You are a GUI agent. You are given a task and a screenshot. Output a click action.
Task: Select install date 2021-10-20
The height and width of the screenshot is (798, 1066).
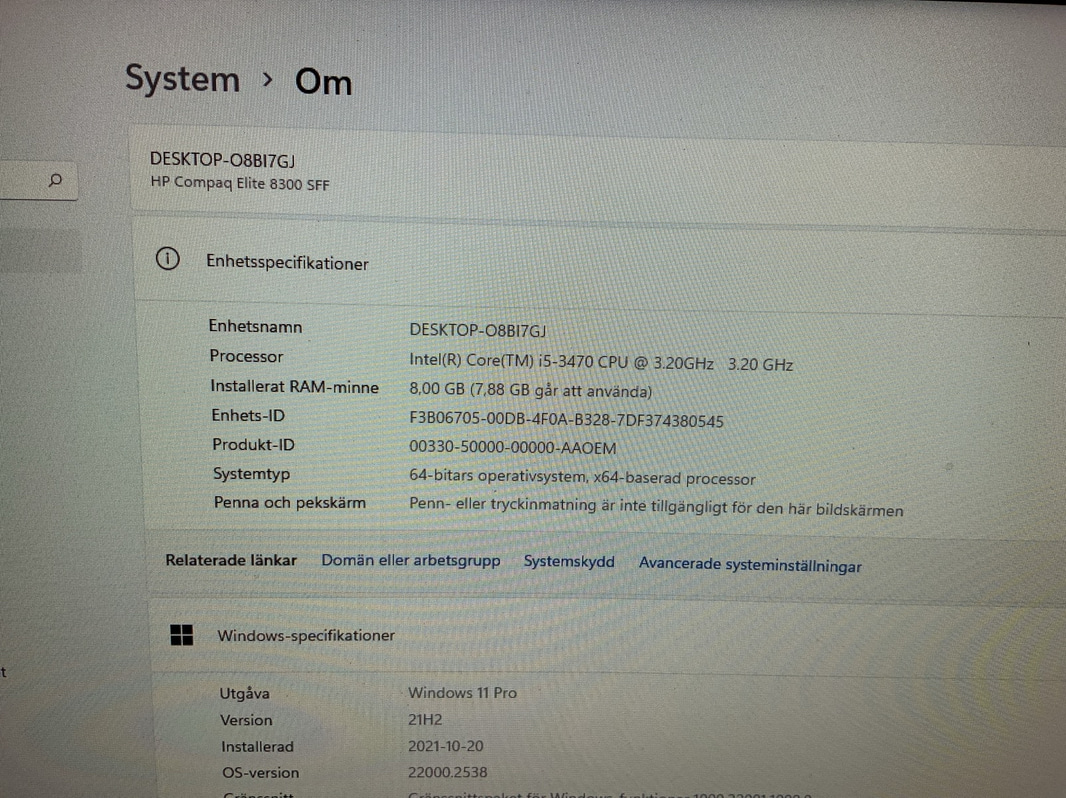pos(445,746)
